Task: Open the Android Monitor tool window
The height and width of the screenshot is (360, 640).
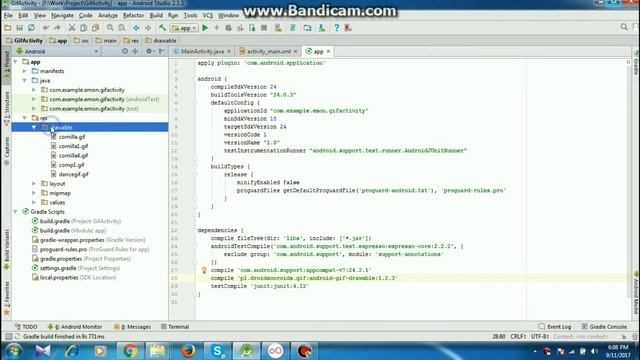Action: click(x=75, y=327)
